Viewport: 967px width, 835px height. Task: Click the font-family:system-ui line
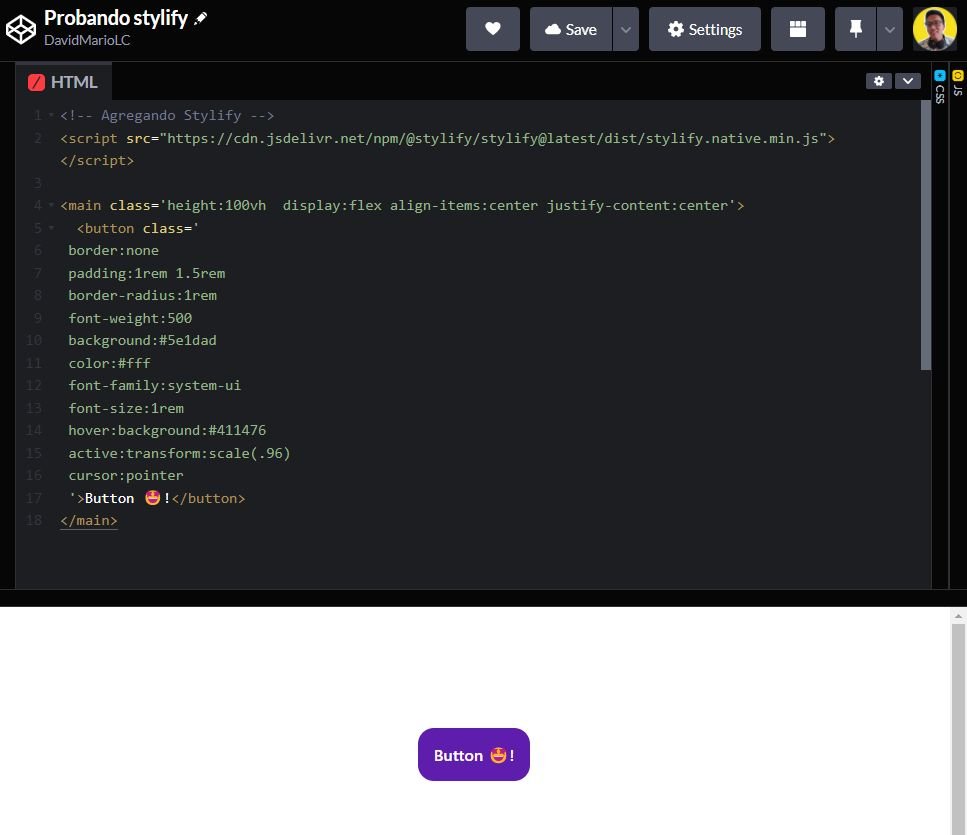(x=155, y=385)
